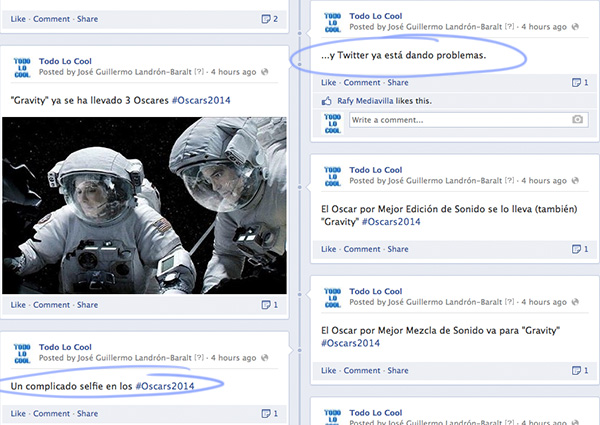This screenshot has width=600, height=425.
Task: Comment on the Gravity 3 Oscares photo post
Action: click(x=51, y=305)
